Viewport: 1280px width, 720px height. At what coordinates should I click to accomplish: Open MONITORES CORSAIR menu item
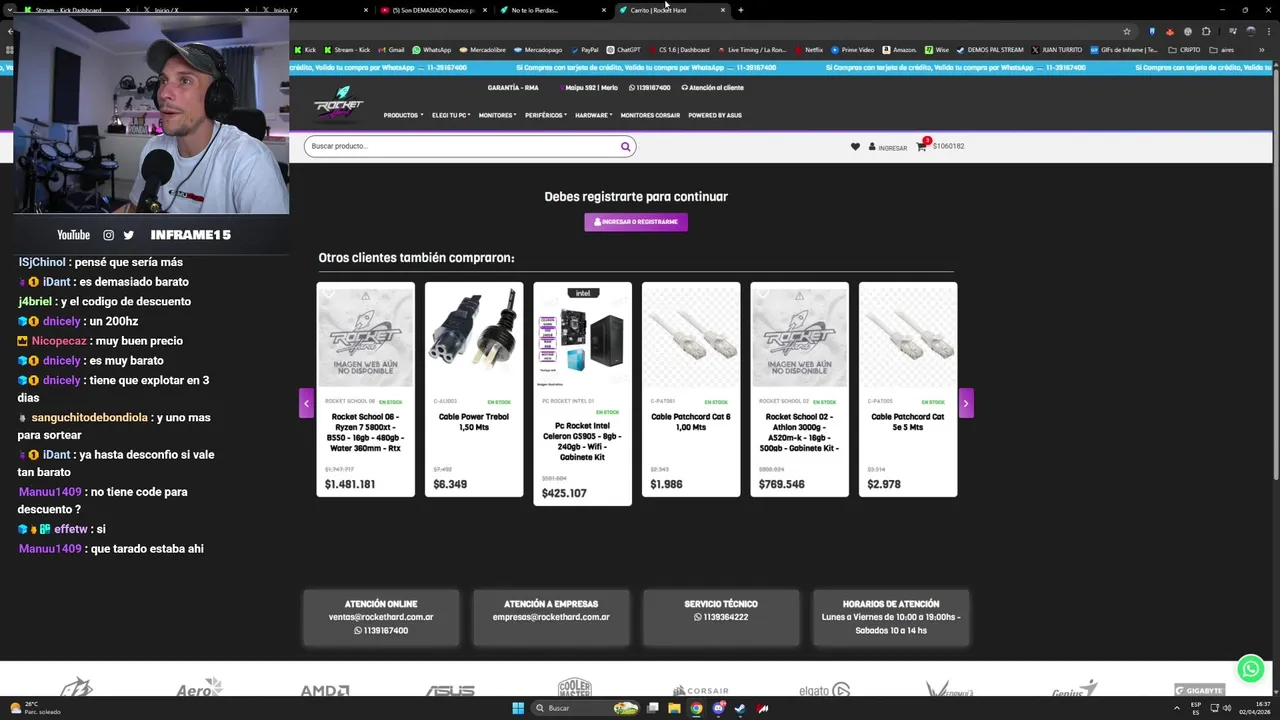coord(650,115)
